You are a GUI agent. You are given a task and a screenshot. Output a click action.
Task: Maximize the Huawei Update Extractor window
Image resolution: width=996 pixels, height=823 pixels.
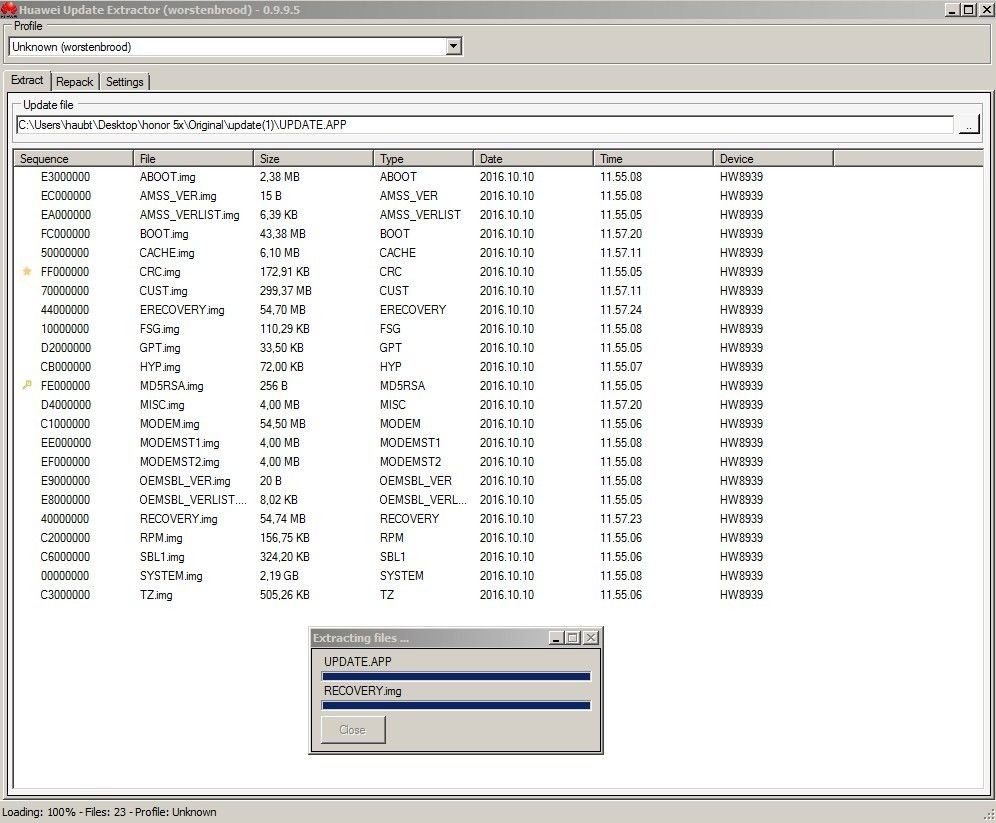pos(968,10)
